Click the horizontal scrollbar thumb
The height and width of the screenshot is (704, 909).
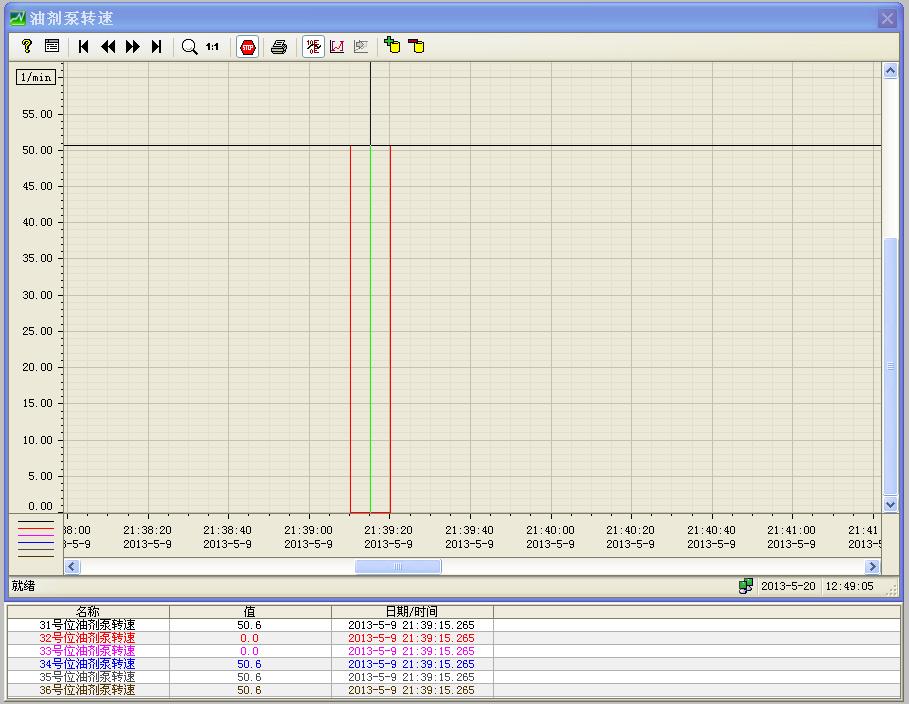(398, 566)
